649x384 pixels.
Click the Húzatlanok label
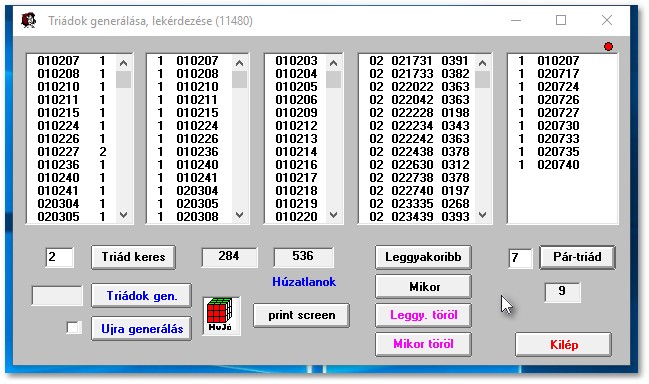point(304,282)
